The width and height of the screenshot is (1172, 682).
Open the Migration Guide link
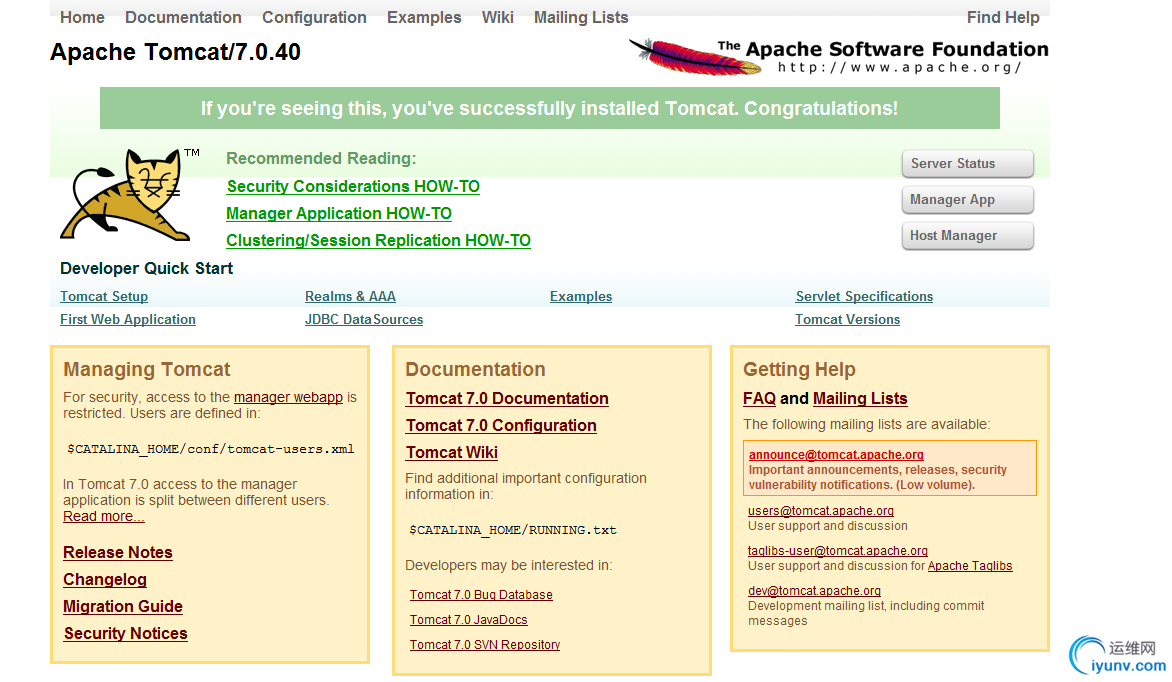(x=123, y=606)
